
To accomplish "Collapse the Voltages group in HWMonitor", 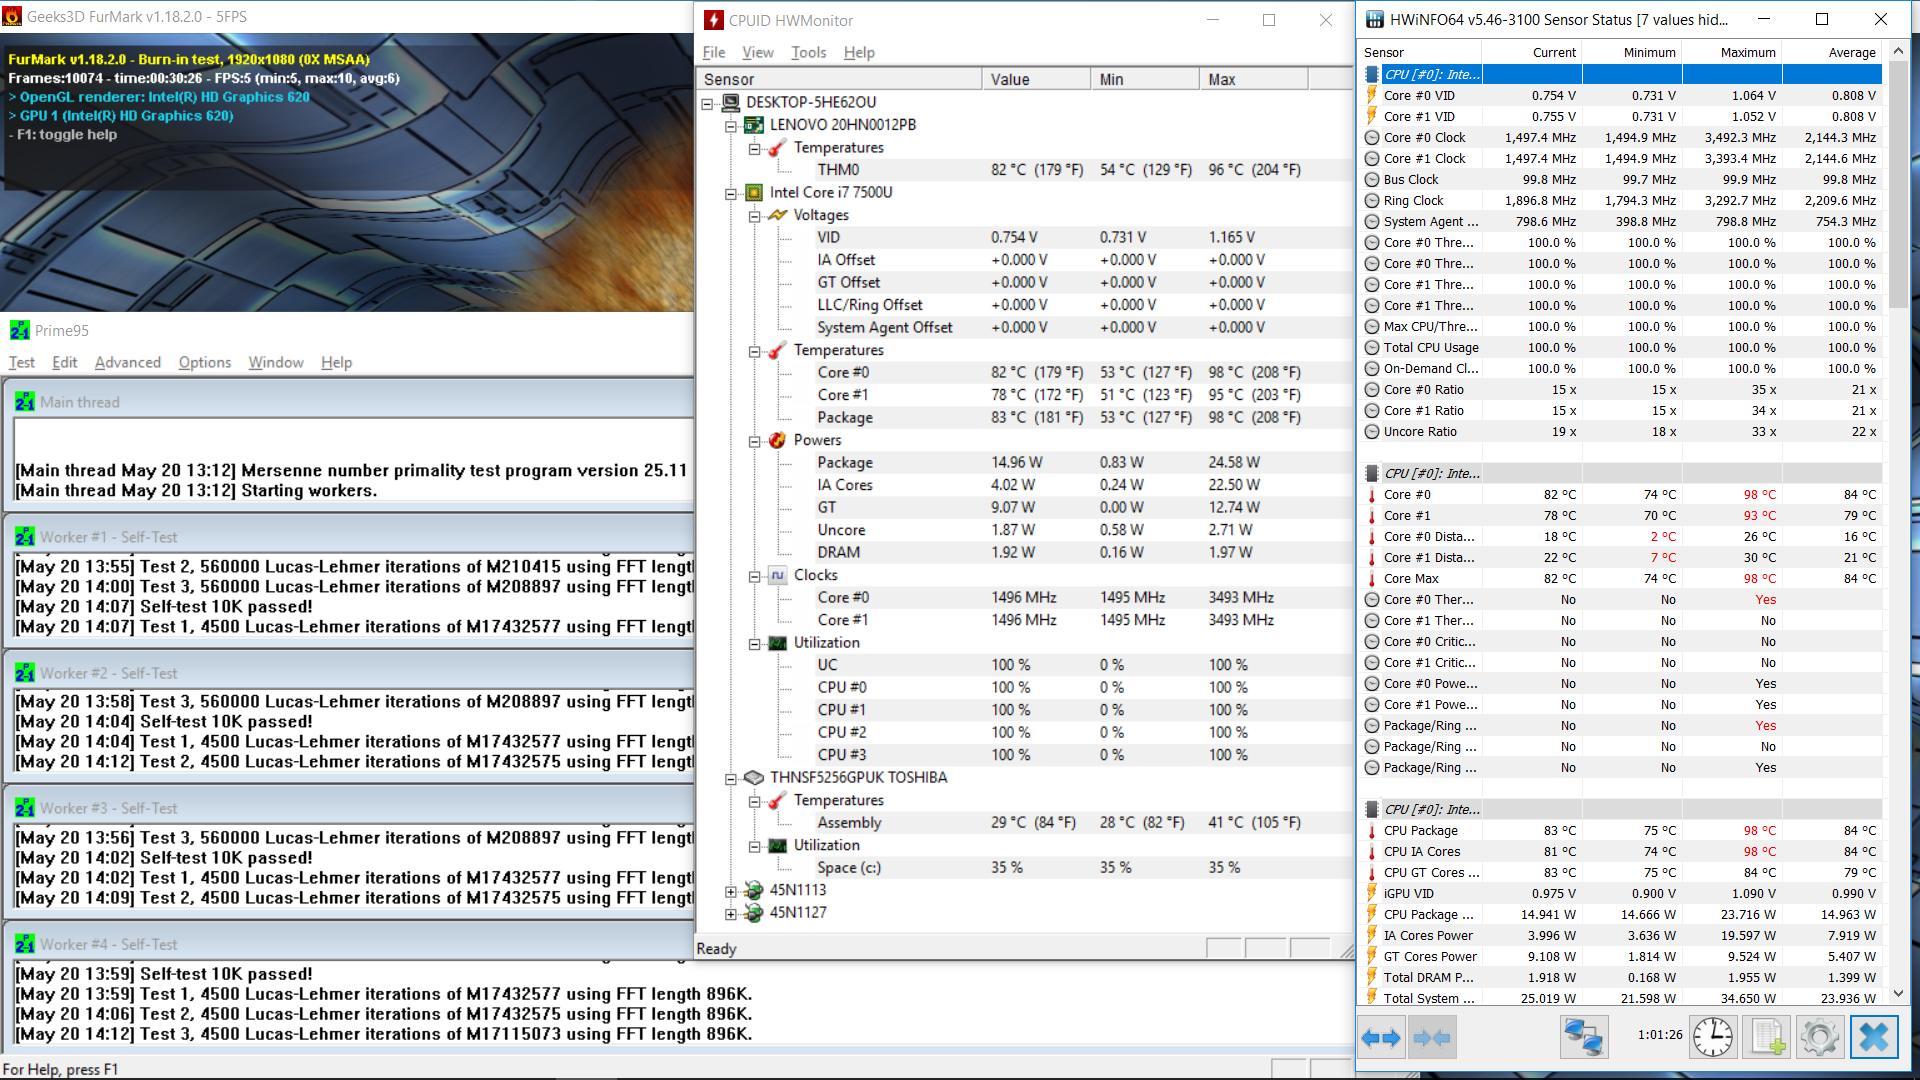I will pyautogui.click(x=755, y=215).
